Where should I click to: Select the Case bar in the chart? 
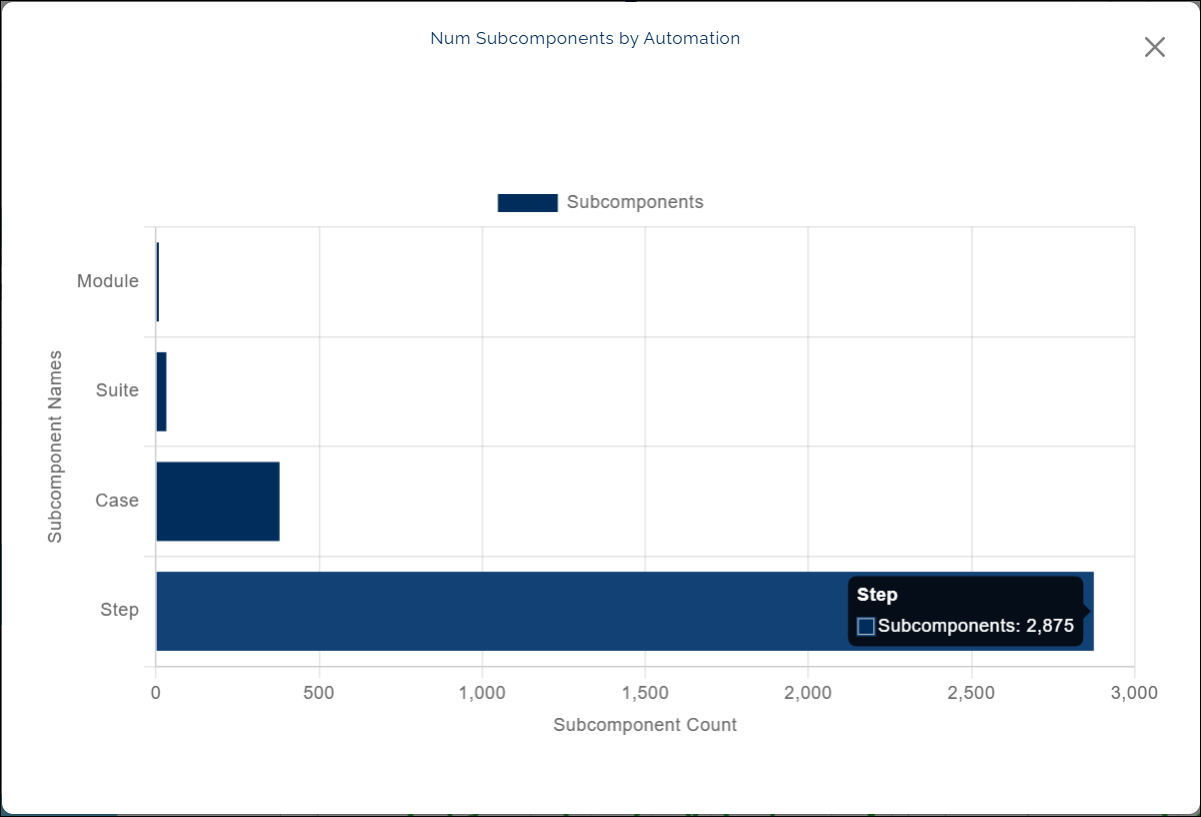[217, 501]
